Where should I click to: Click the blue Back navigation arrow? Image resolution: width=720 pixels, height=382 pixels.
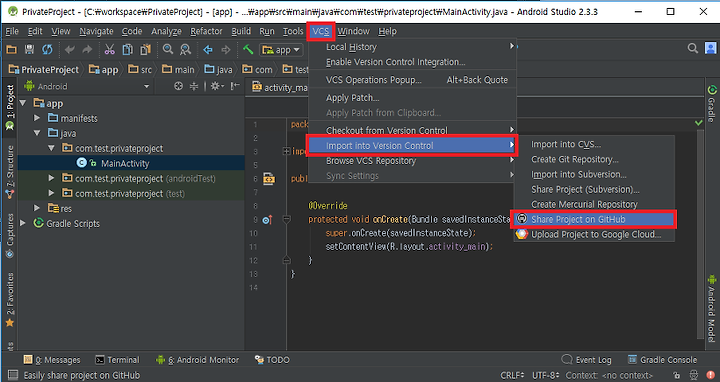pyautogui.click(x=208, y=49)
